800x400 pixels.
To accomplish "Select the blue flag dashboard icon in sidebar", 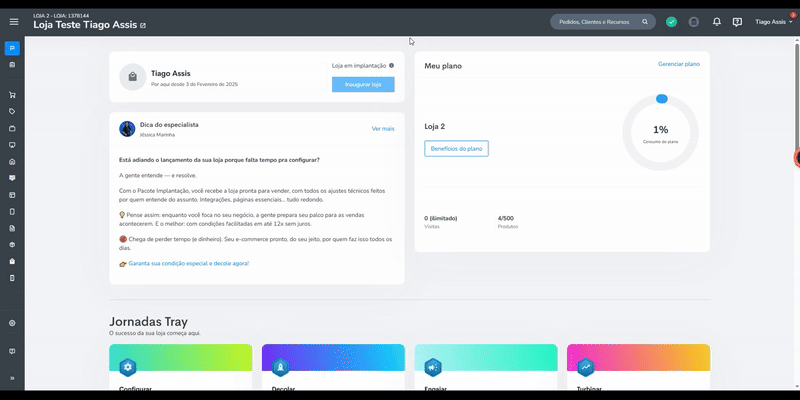I will click(12, 48).
